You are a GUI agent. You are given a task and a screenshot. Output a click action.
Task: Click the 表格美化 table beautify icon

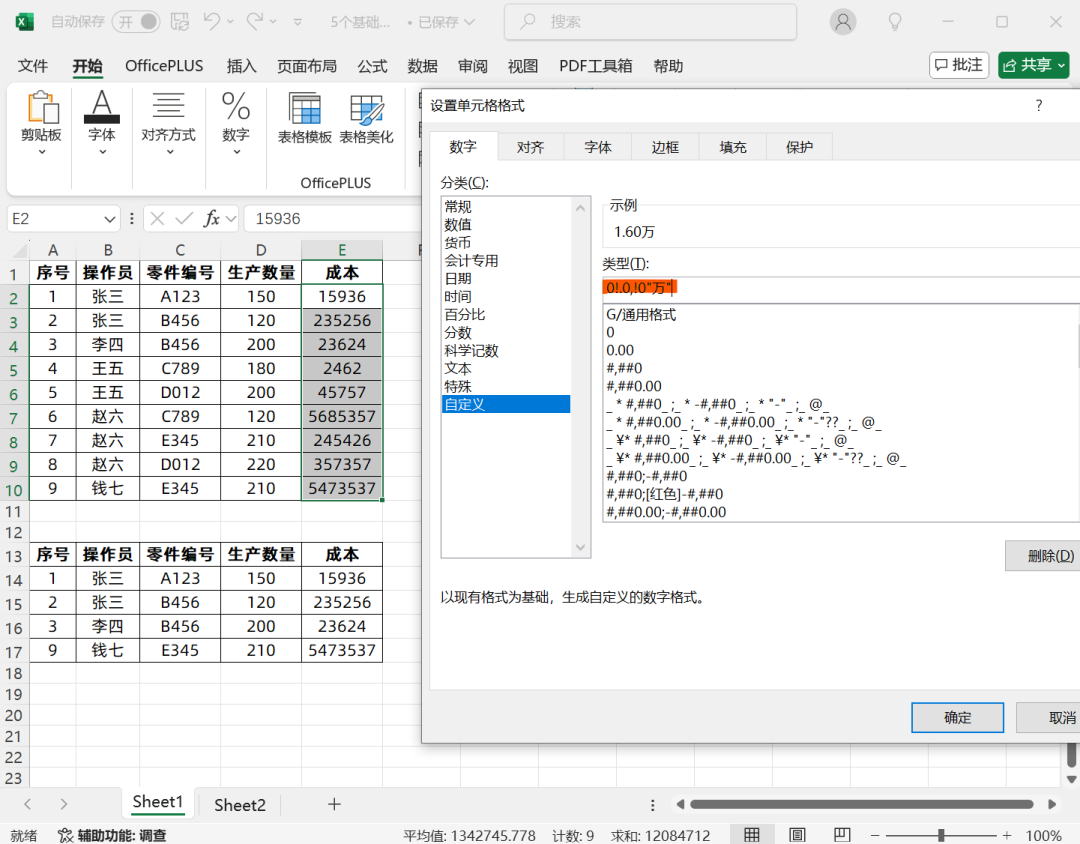click(367, 115)
